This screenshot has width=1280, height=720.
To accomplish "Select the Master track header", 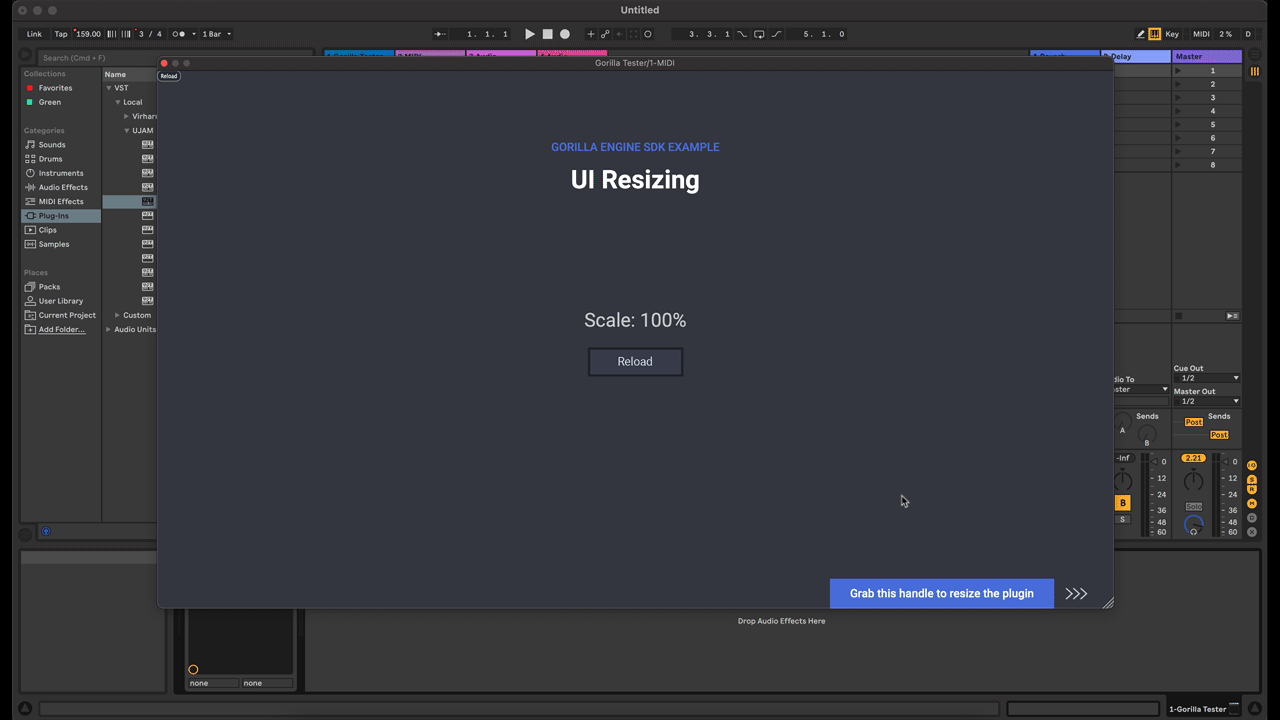I will [1207, 57].
